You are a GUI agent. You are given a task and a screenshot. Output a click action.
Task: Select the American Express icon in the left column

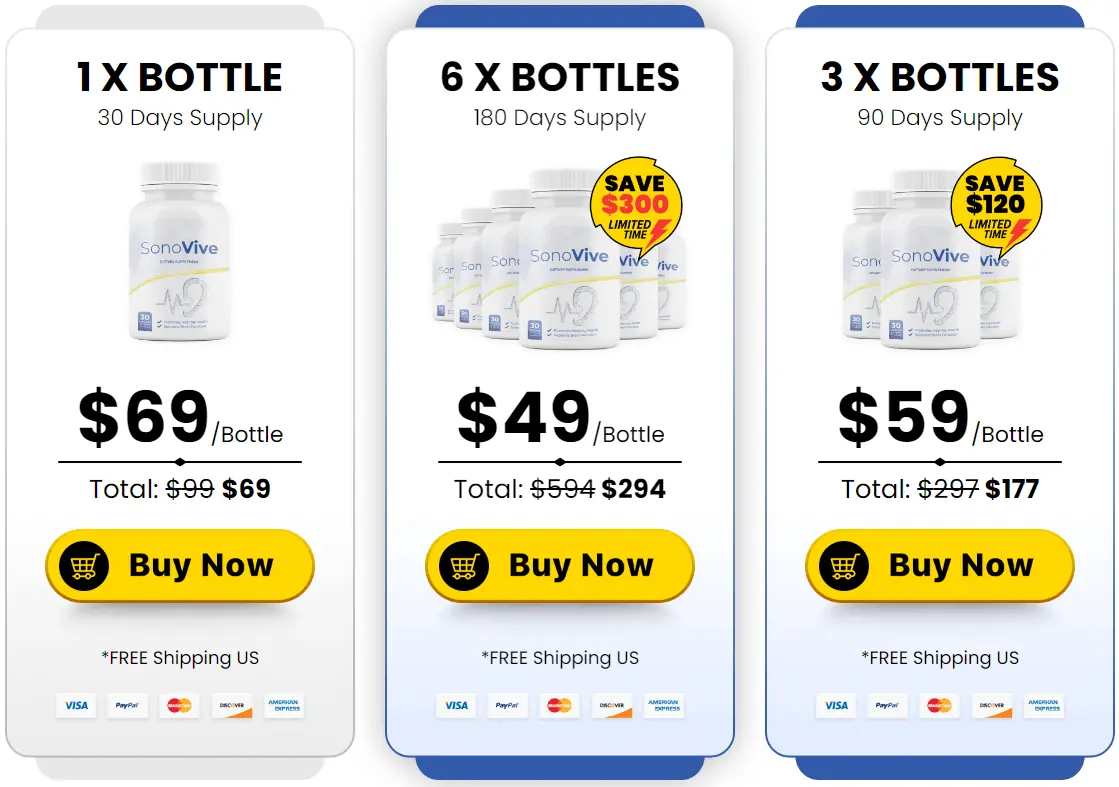284,705
